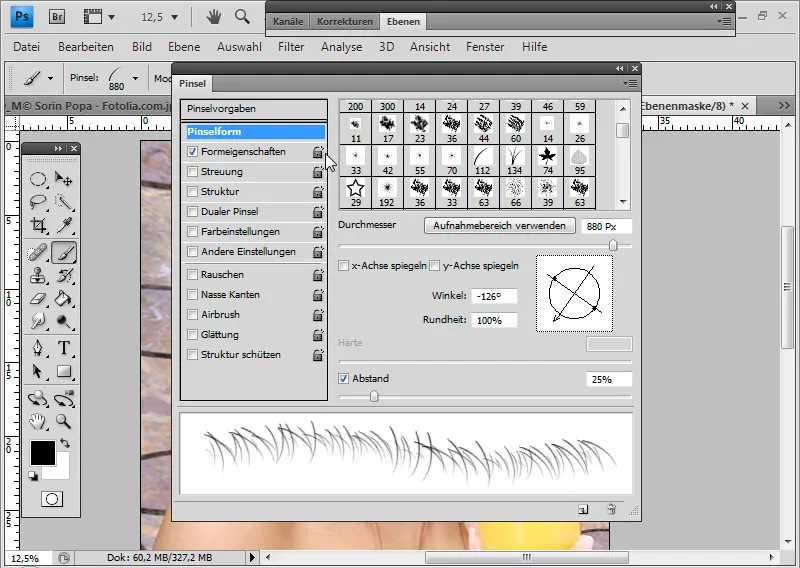Swap foreground and background colors
The image size is (800, 568).
click(x=65, y=442)
